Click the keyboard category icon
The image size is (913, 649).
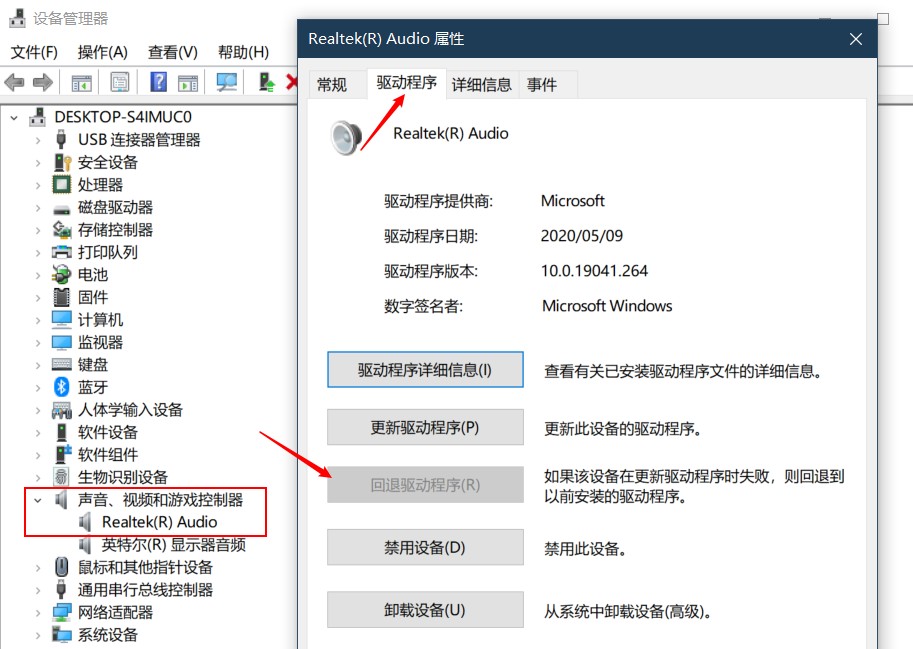click(61, 365)
